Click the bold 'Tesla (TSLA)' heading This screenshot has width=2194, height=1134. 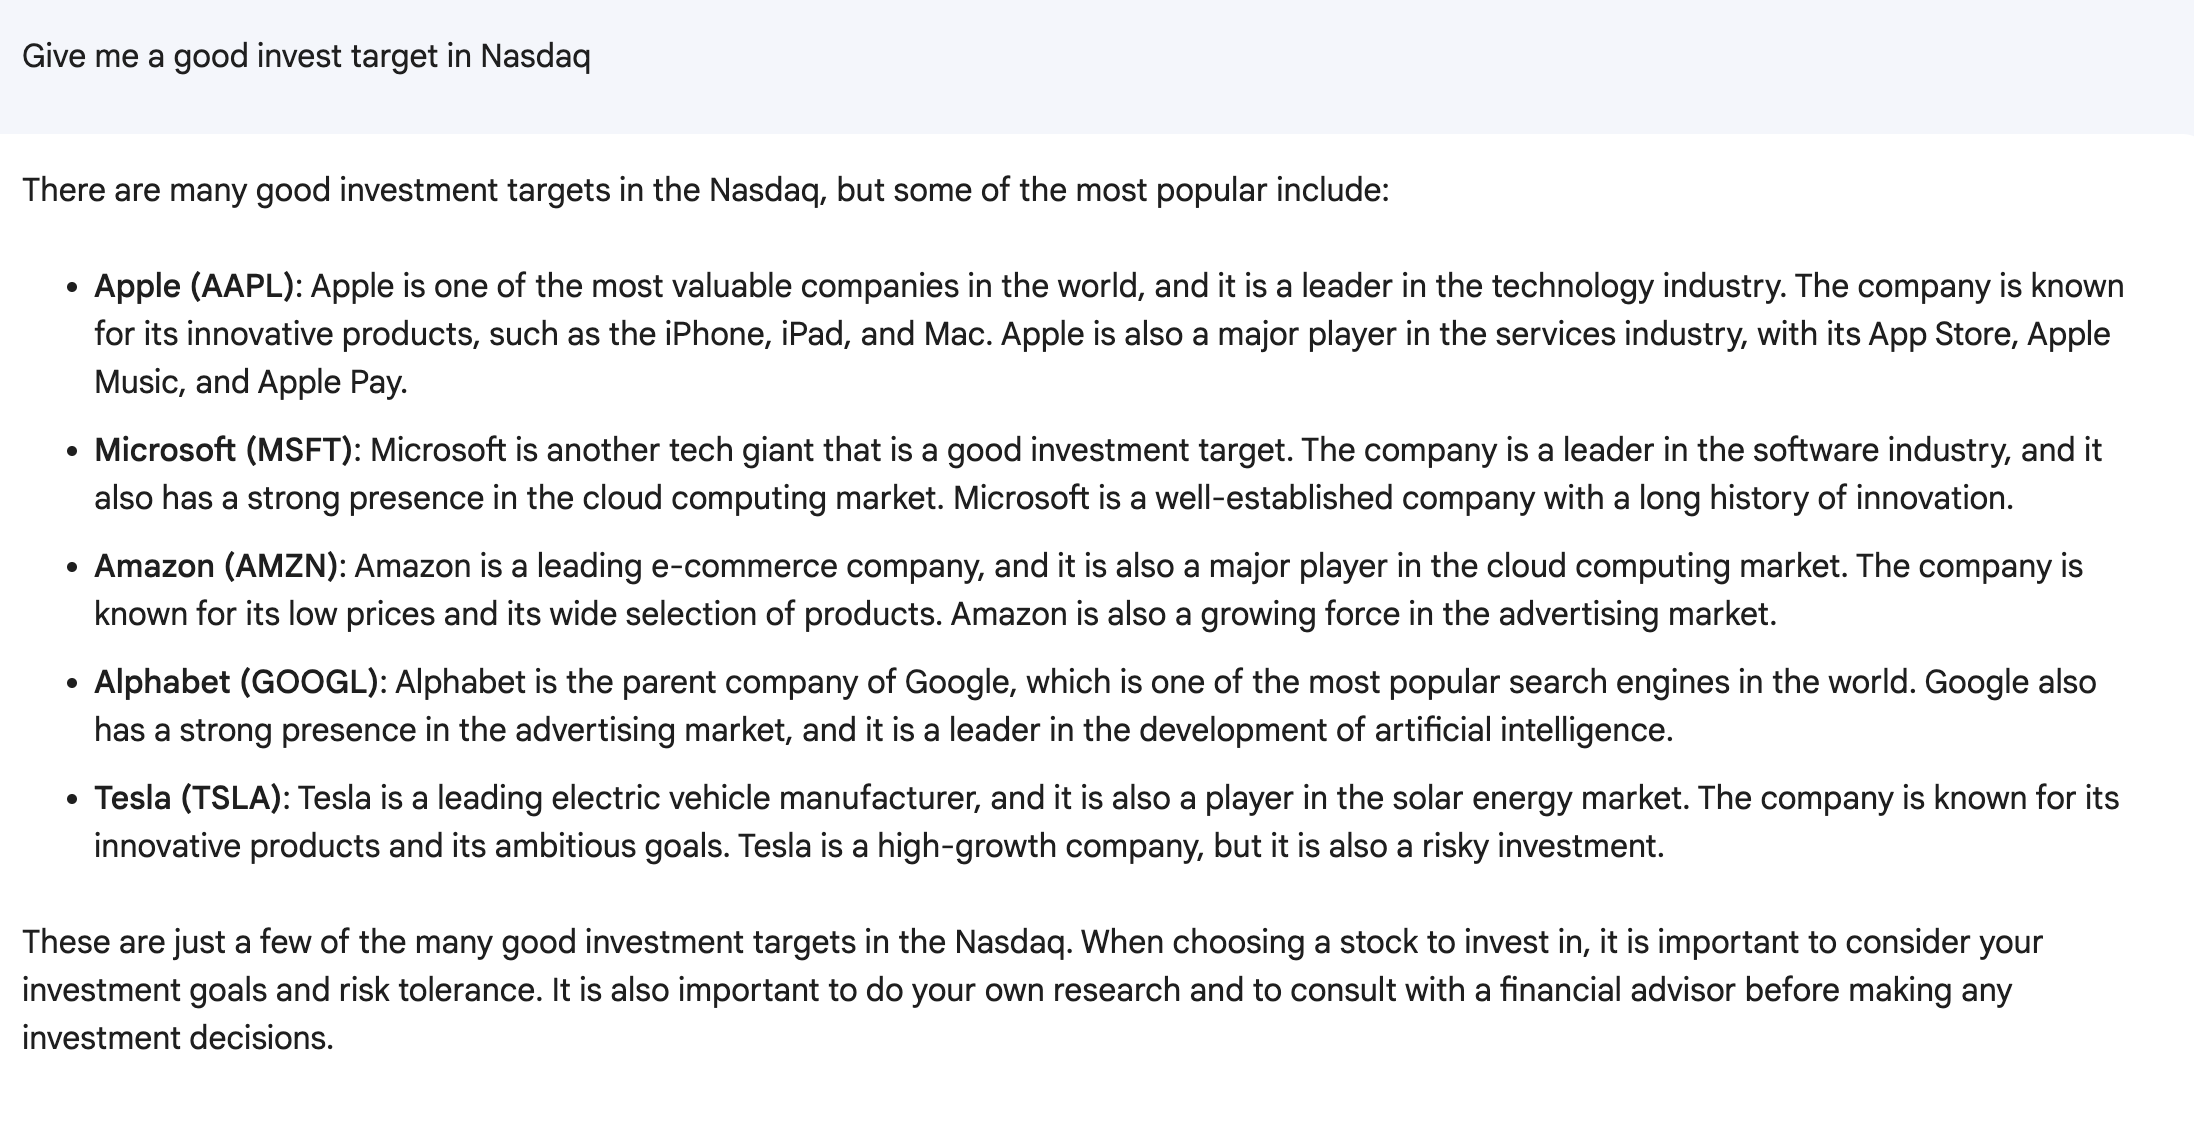[188, 798]
